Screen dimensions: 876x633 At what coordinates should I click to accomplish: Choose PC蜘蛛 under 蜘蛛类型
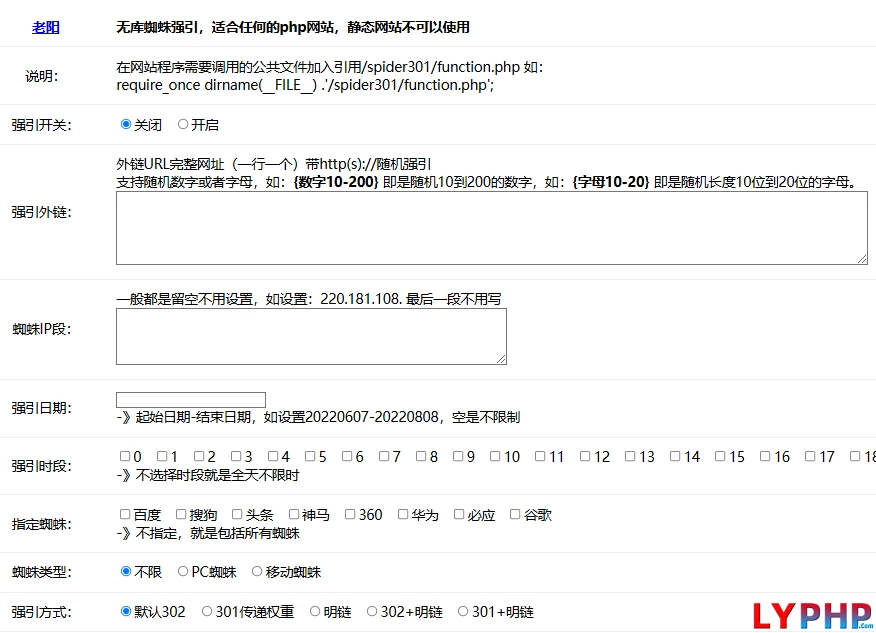[x=183, y=573]
